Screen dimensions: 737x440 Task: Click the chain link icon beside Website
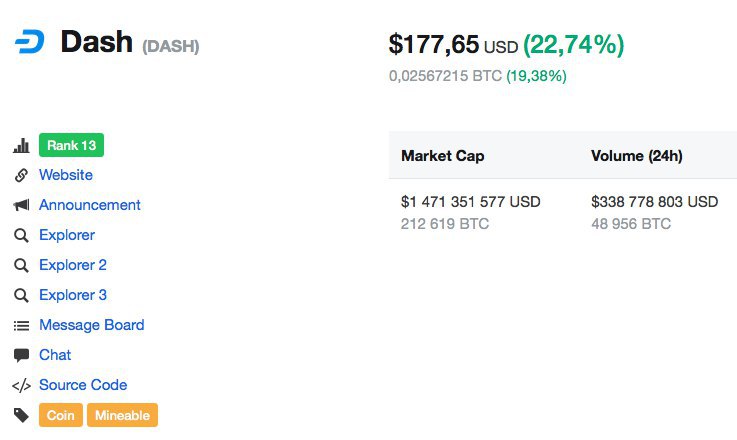coord(21,175)
